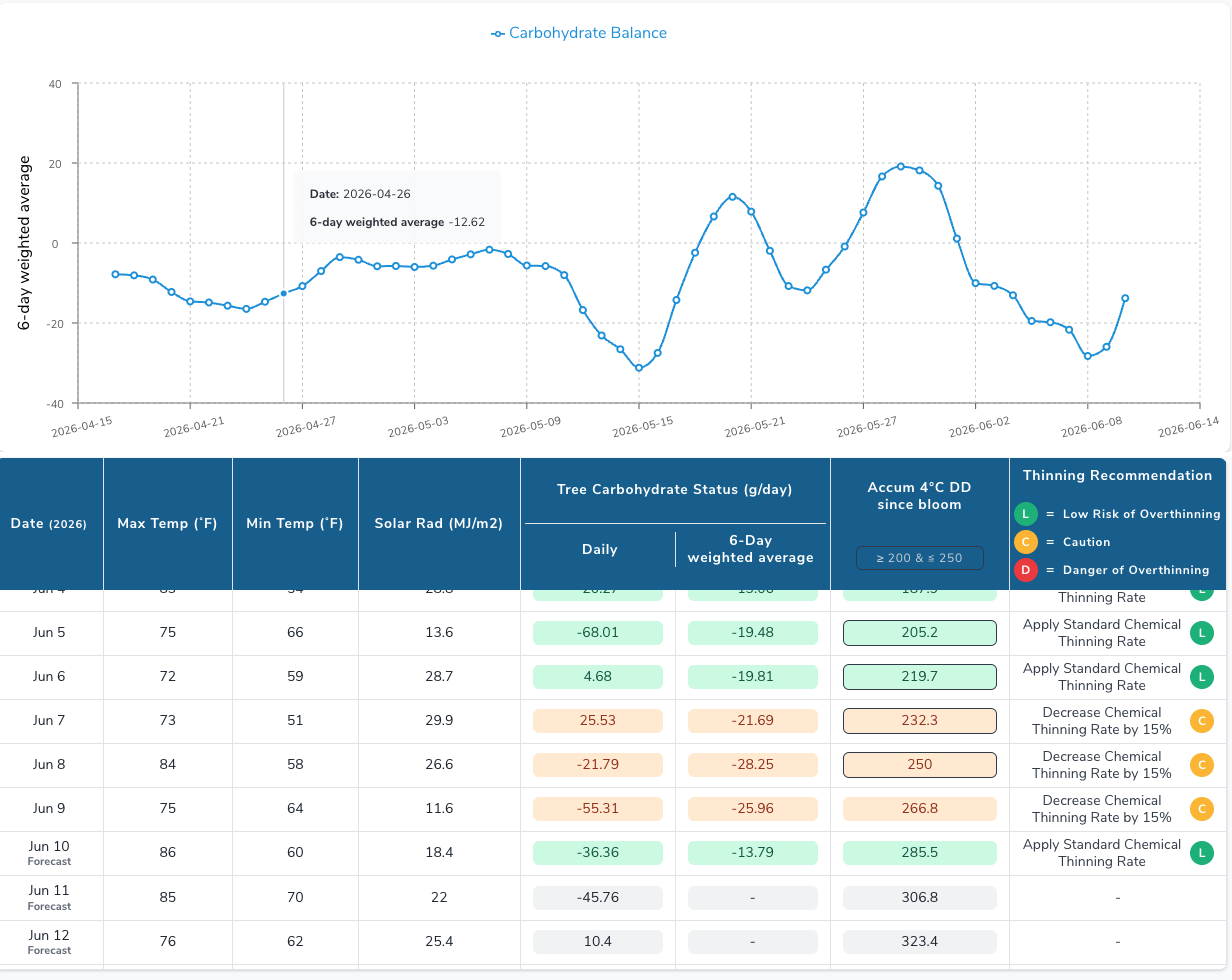
Task: Click the orange C badge in Jun 9 row
Action: click(x=1201, y=809)
